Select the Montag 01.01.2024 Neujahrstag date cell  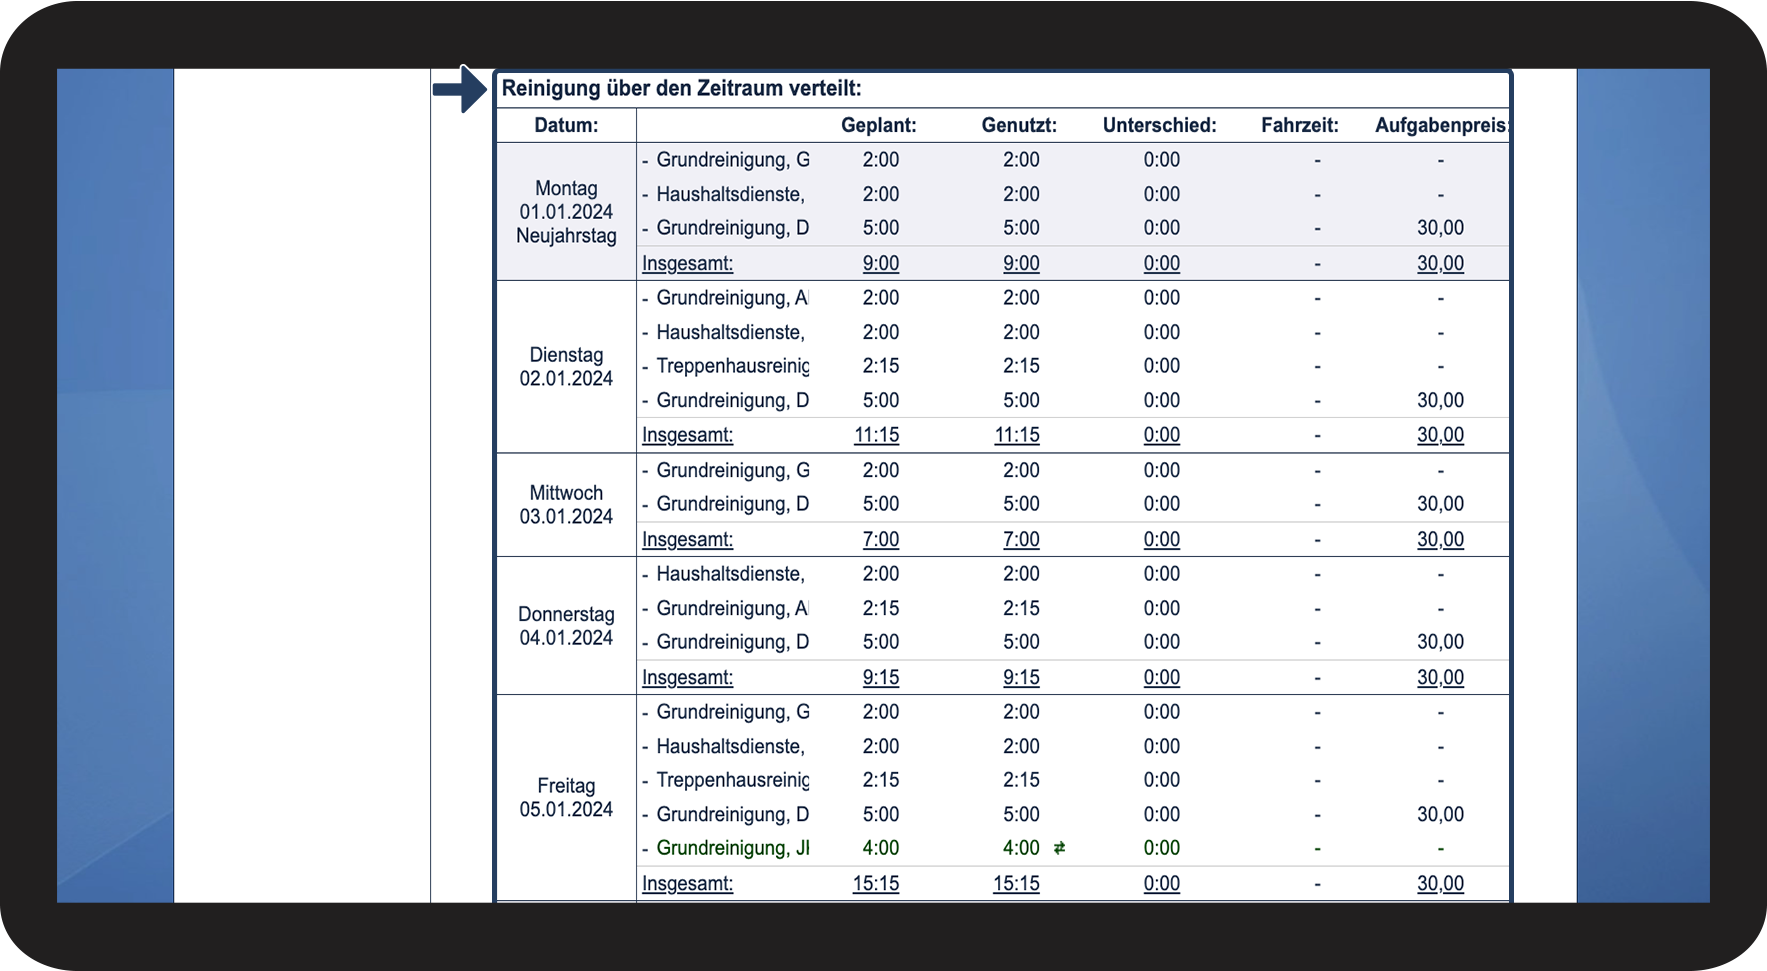(566, 212)
